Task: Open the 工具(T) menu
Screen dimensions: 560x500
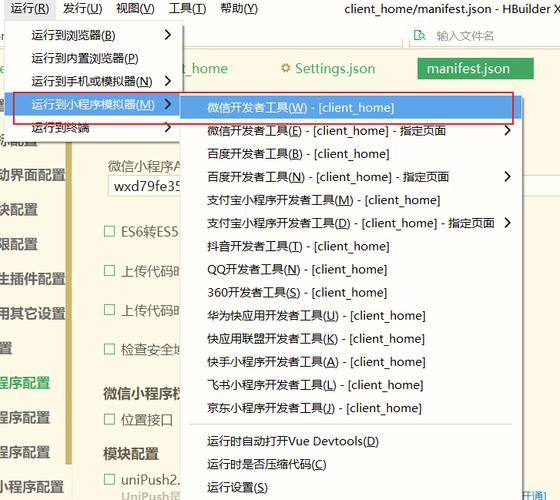Action: pos(188,8)
